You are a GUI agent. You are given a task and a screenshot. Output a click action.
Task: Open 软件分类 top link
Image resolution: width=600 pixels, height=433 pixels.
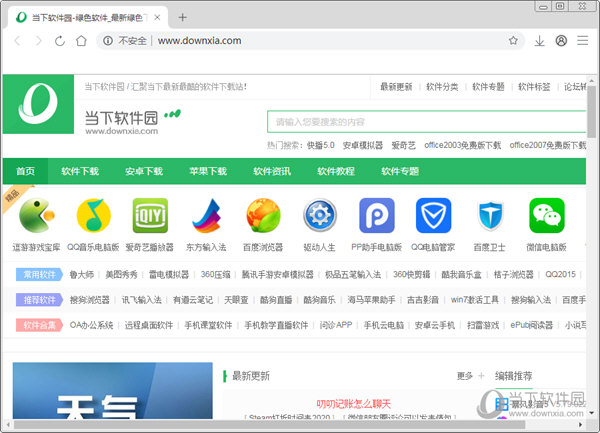point(442,87)
